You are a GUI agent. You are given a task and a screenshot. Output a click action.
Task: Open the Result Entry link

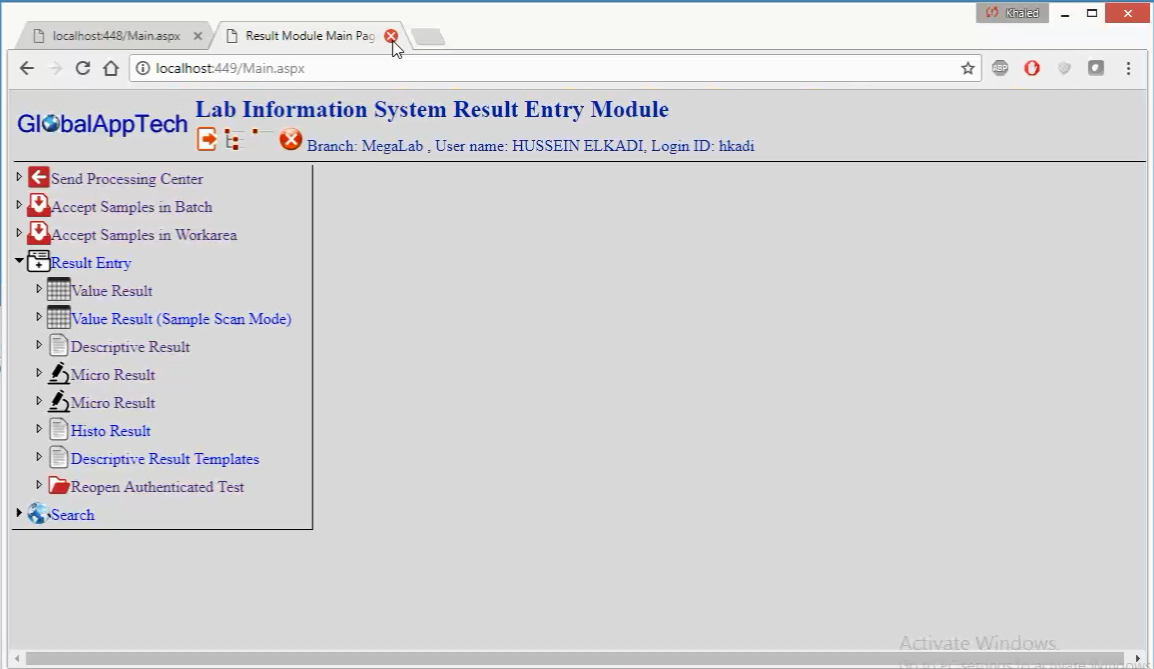tap(91, 263)
